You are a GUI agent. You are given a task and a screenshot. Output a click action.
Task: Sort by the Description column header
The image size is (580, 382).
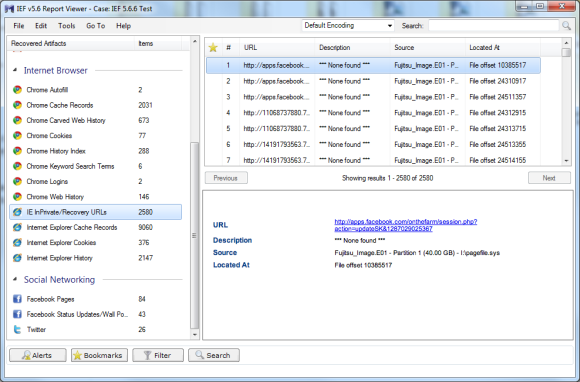pos(353,47)
